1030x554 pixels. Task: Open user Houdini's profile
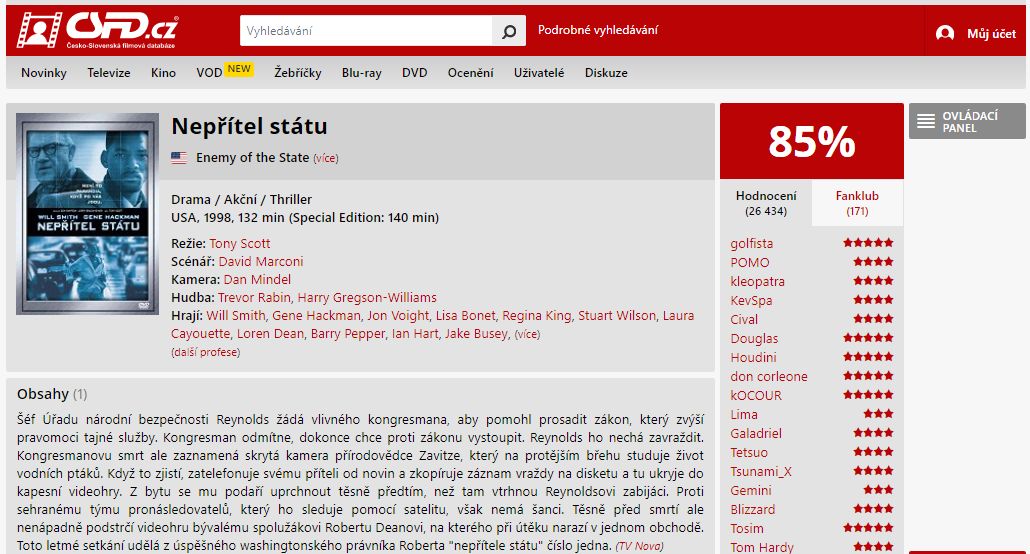[x=753, y=358]
